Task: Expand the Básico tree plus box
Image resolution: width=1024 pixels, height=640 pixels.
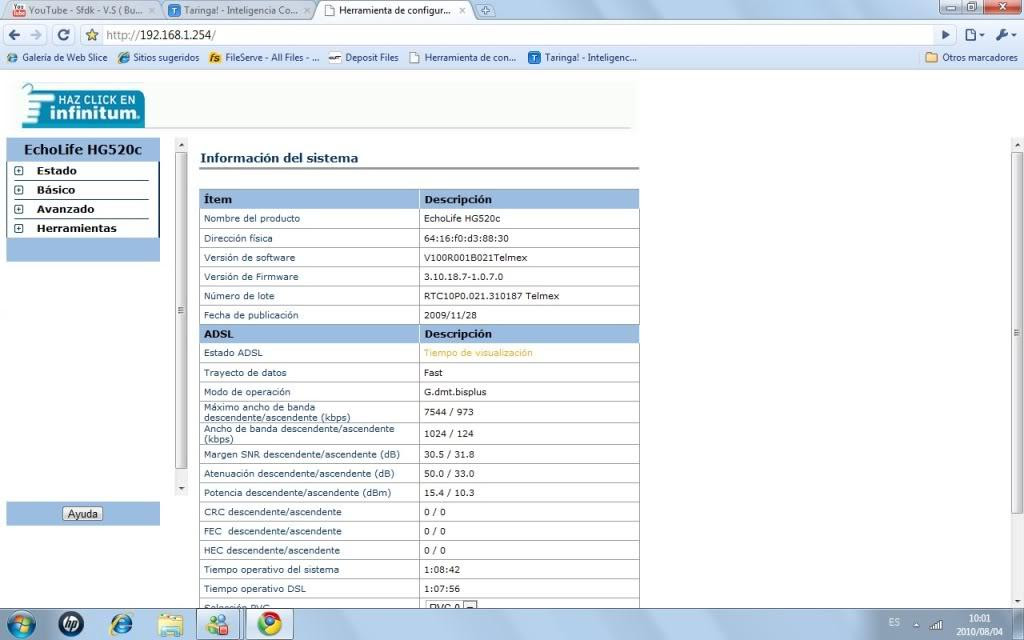Action: point(19,190)
